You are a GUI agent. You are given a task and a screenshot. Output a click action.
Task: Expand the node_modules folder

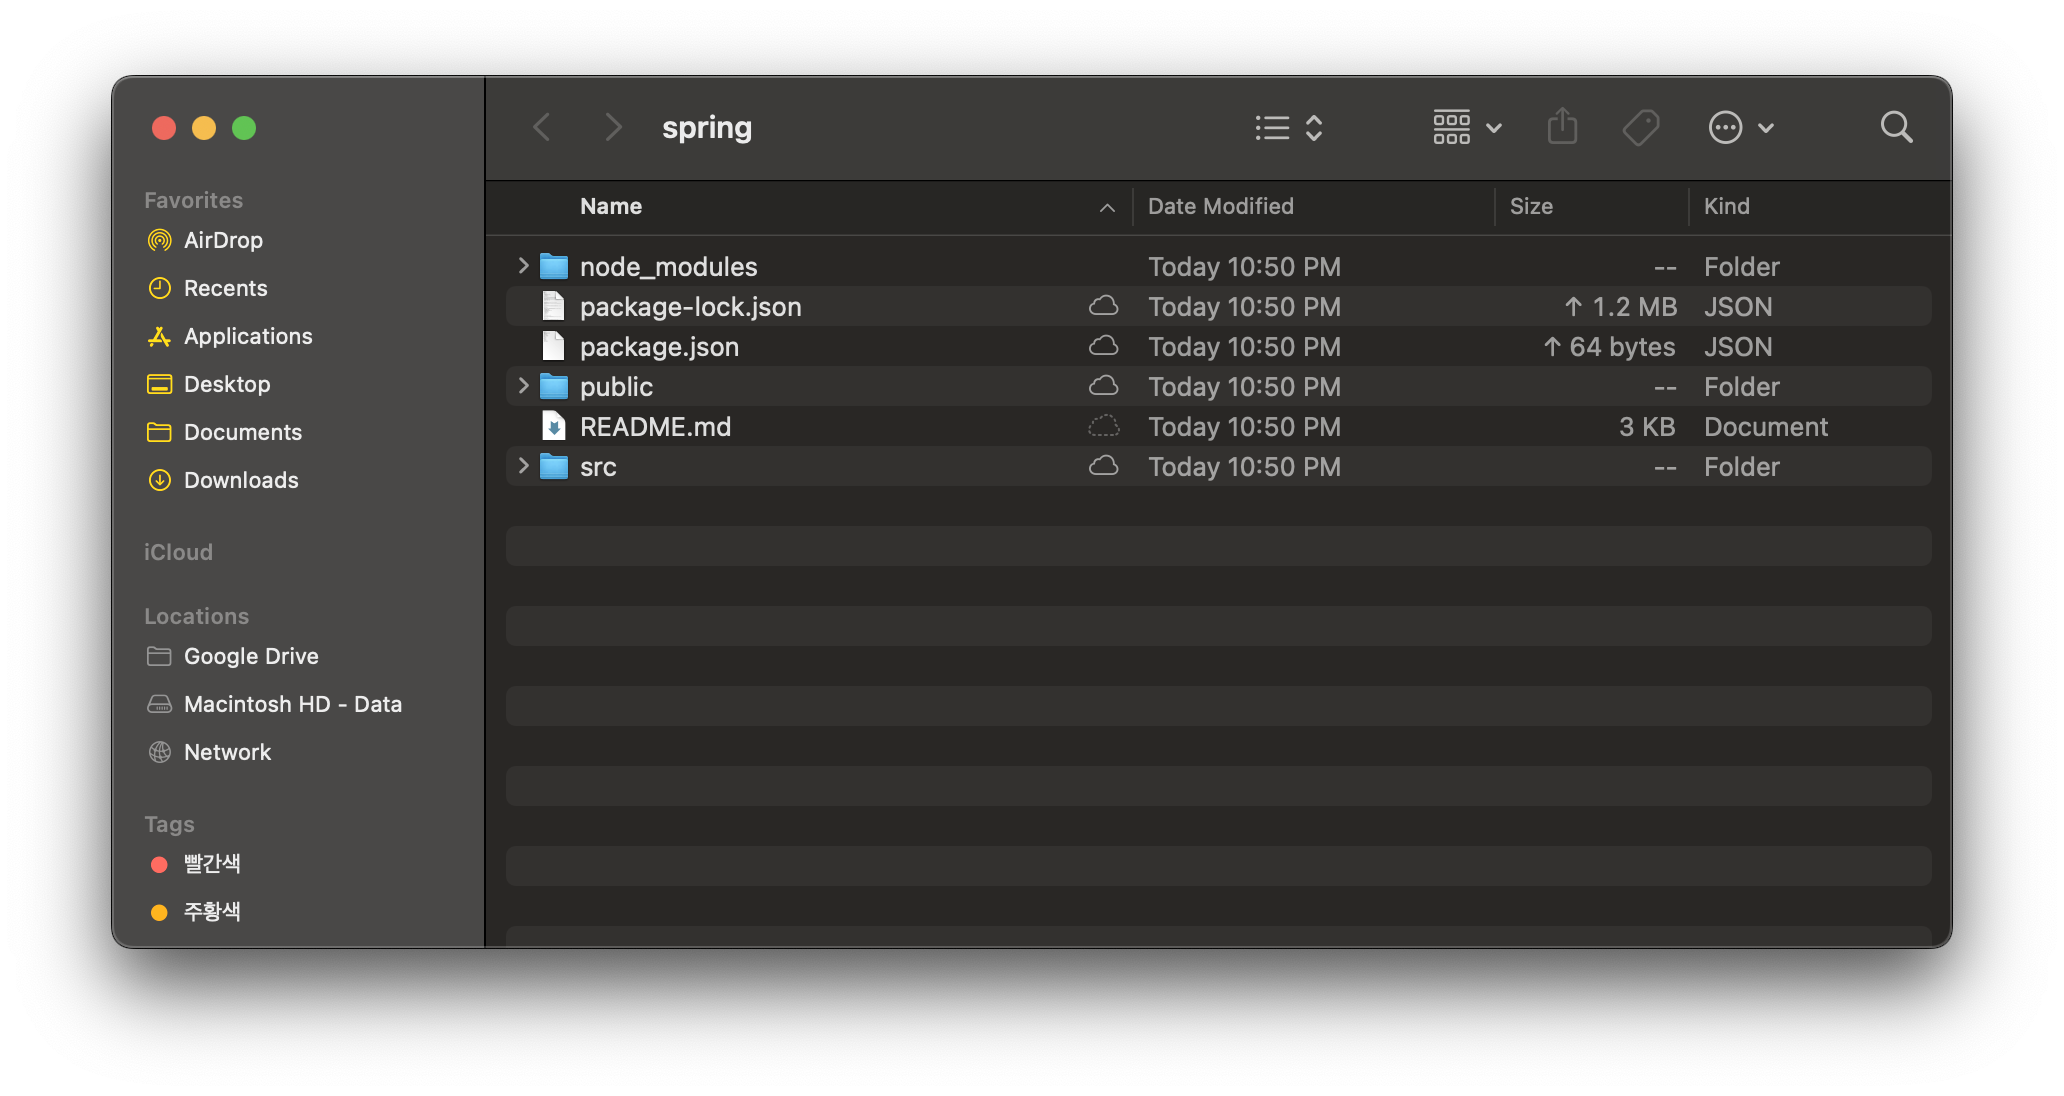point(523,266)
